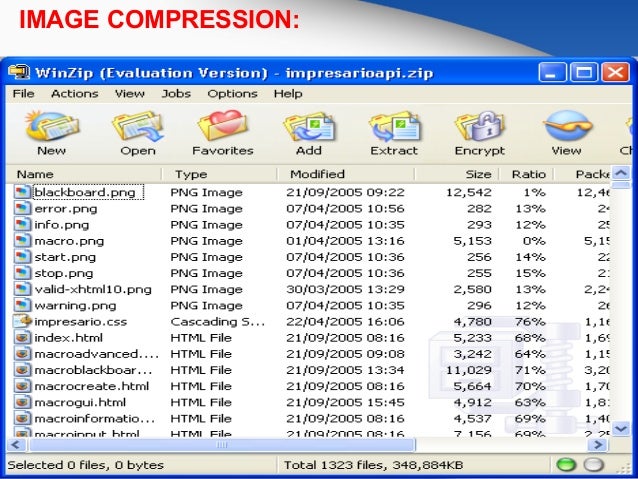Open the Jobs menu

pyautogui.click(x=176, y=94)
